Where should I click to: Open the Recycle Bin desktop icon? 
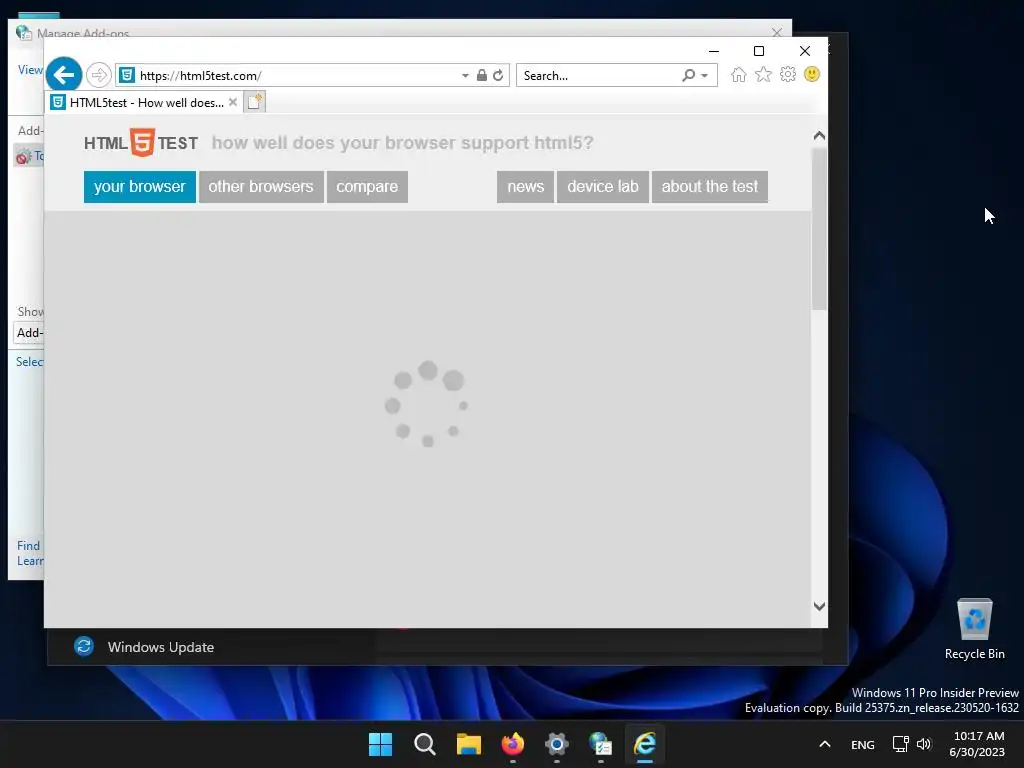pos(974,628)
